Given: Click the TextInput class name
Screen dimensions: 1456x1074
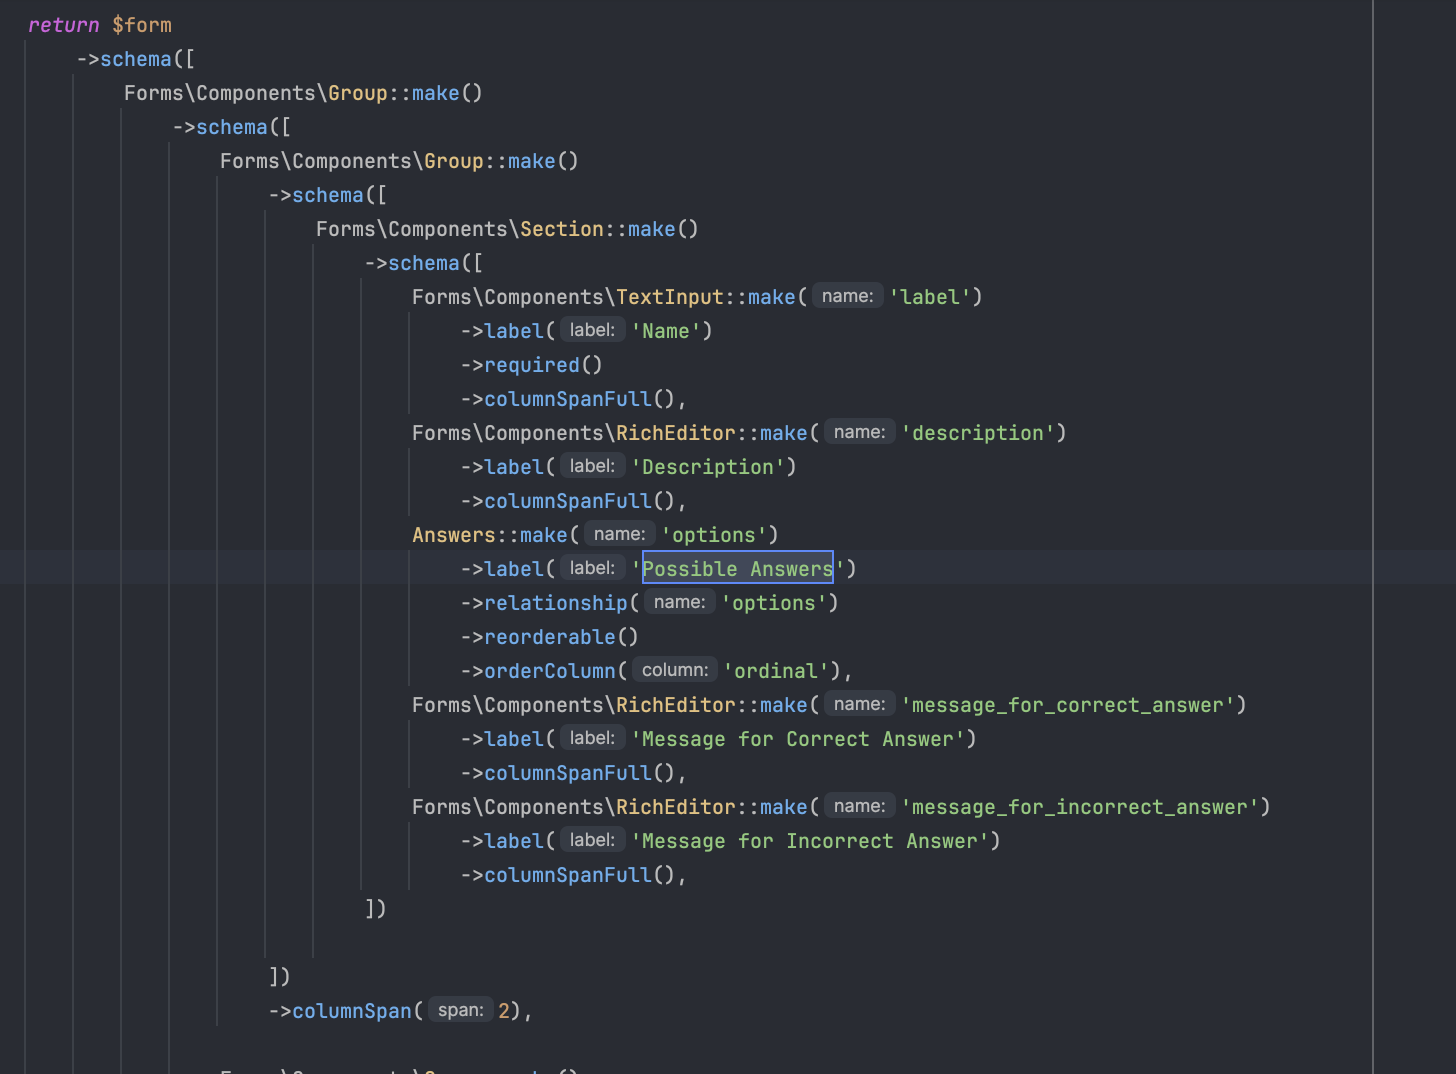Looking at the screenshot, I should (670, 297).
